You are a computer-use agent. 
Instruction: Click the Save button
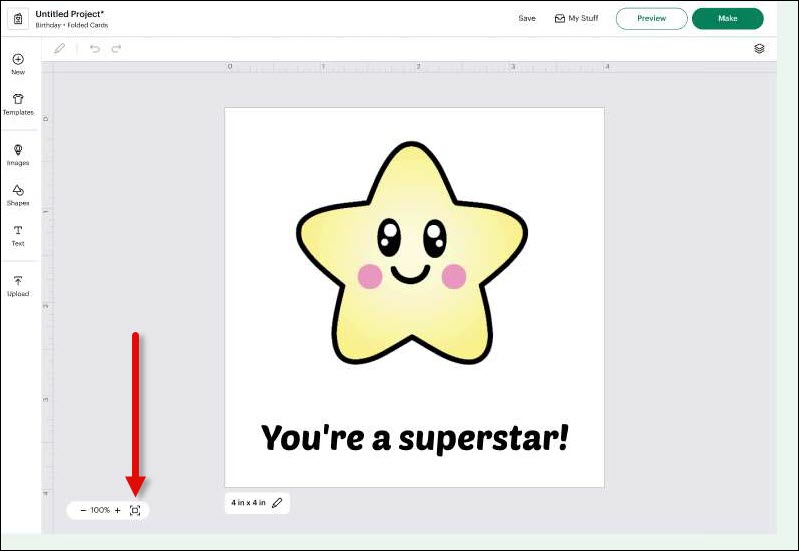click(527, 18)
